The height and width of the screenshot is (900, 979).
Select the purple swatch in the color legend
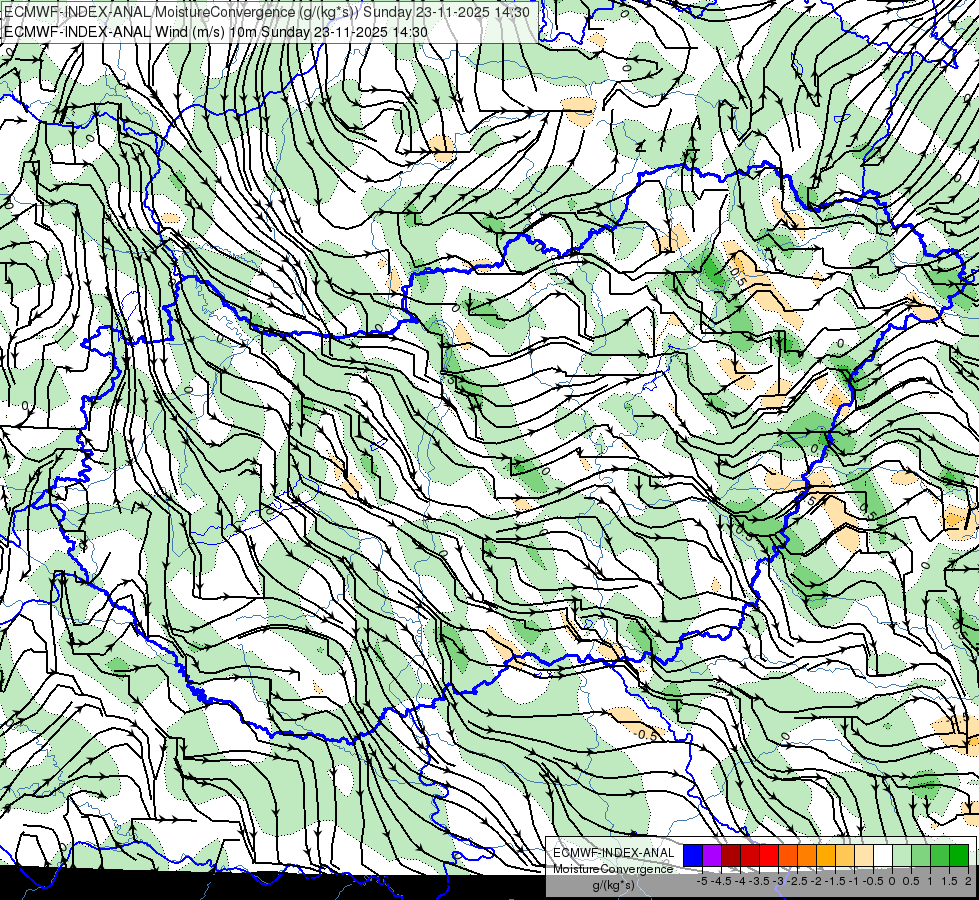click(712, 855)
